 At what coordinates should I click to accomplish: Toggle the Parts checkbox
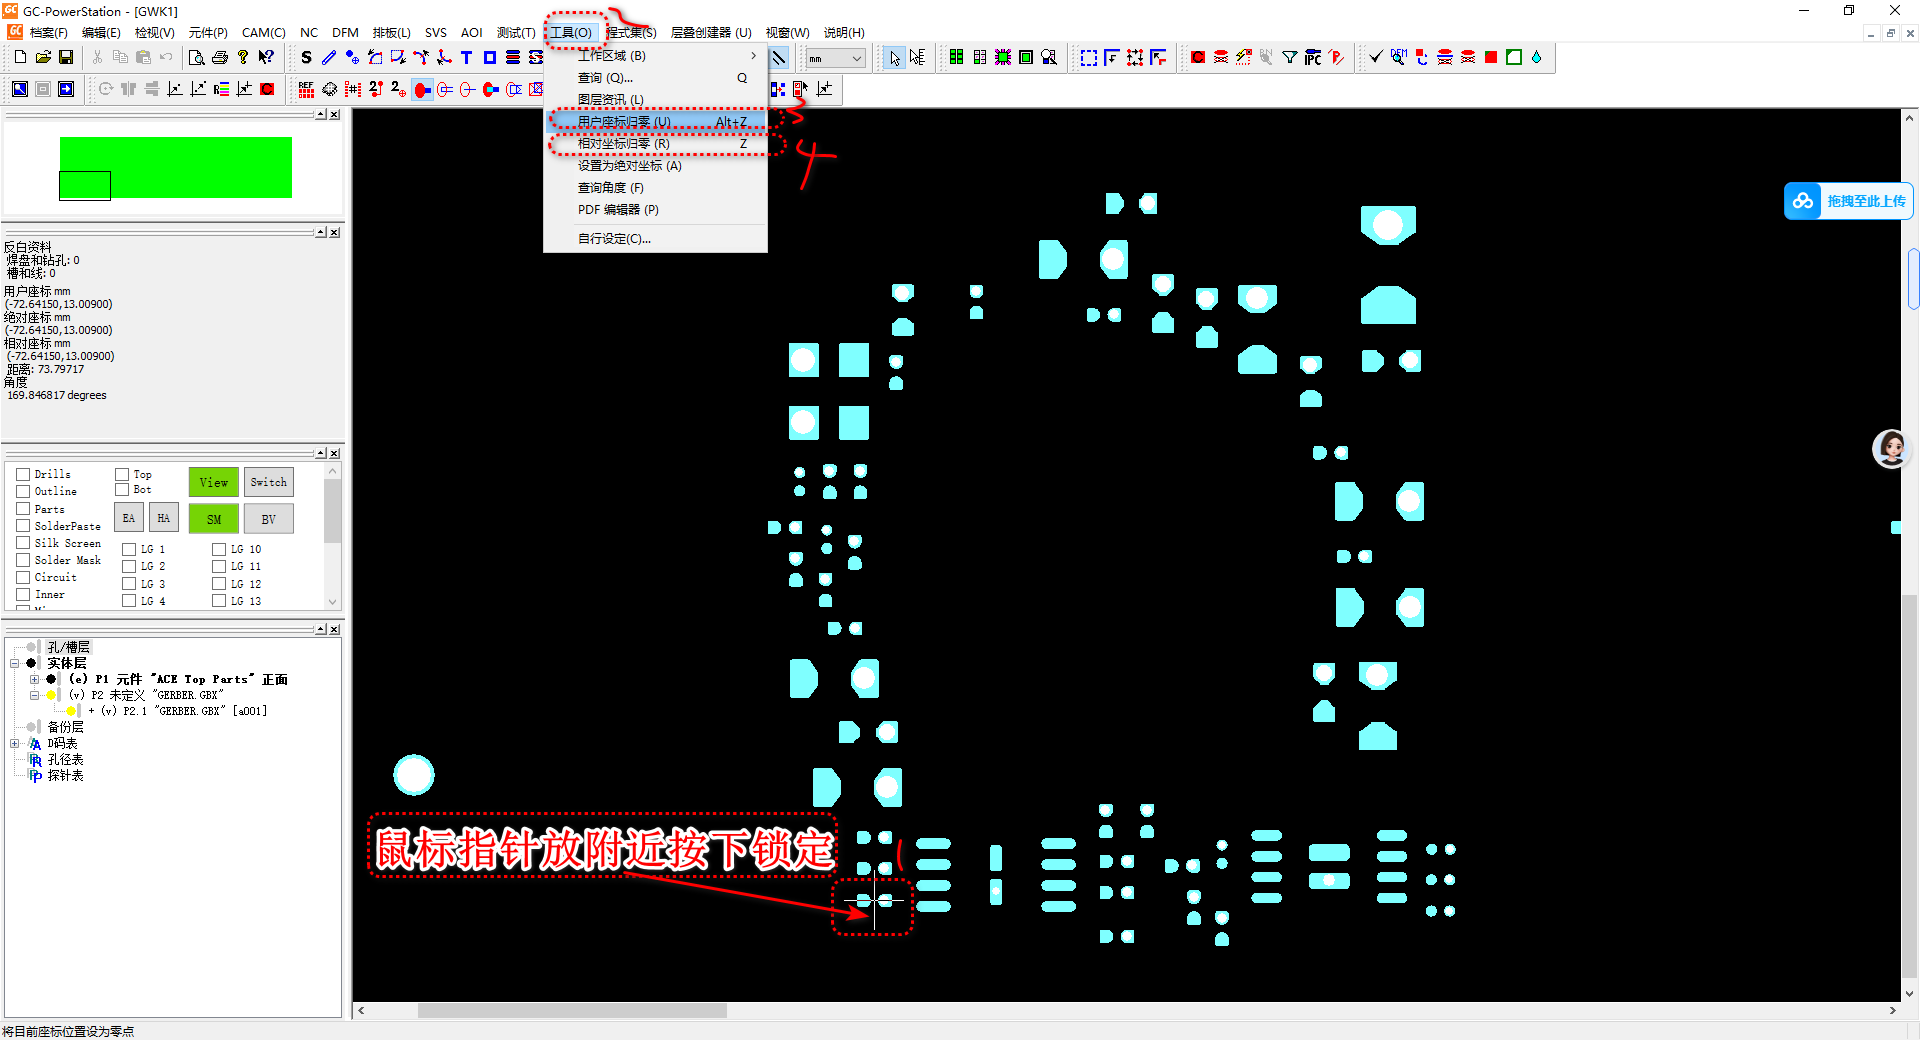[x=23, y=509]
